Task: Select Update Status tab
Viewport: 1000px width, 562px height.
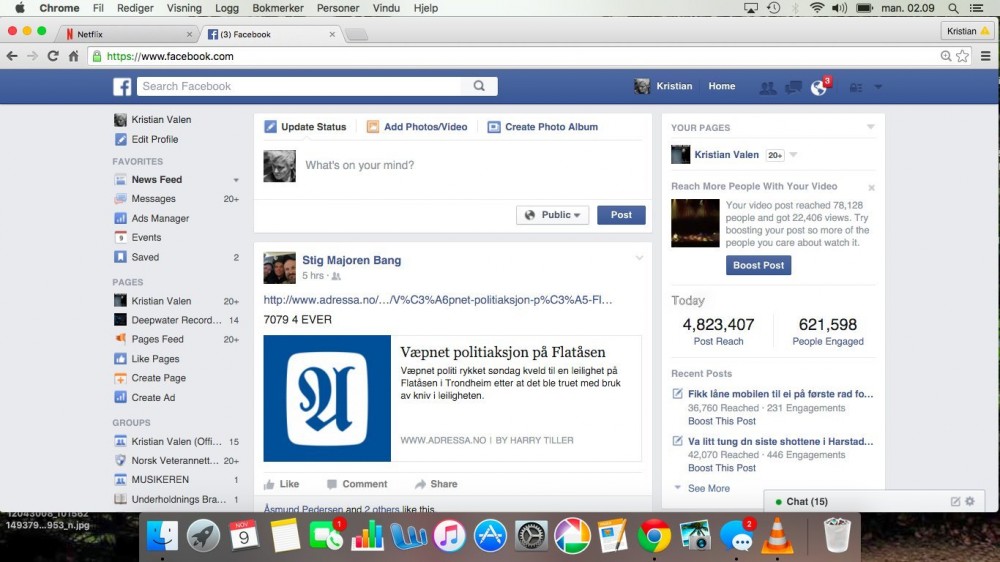Action: [x=305, y=127]
